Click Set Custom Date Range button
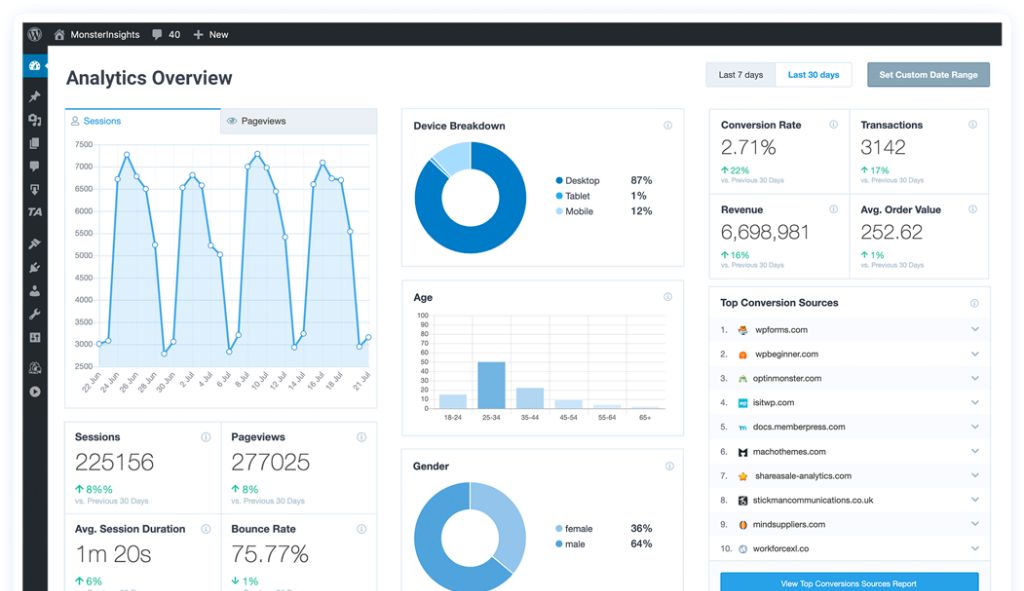Screen dimensions: 1024x591 [x=928, y=75]
